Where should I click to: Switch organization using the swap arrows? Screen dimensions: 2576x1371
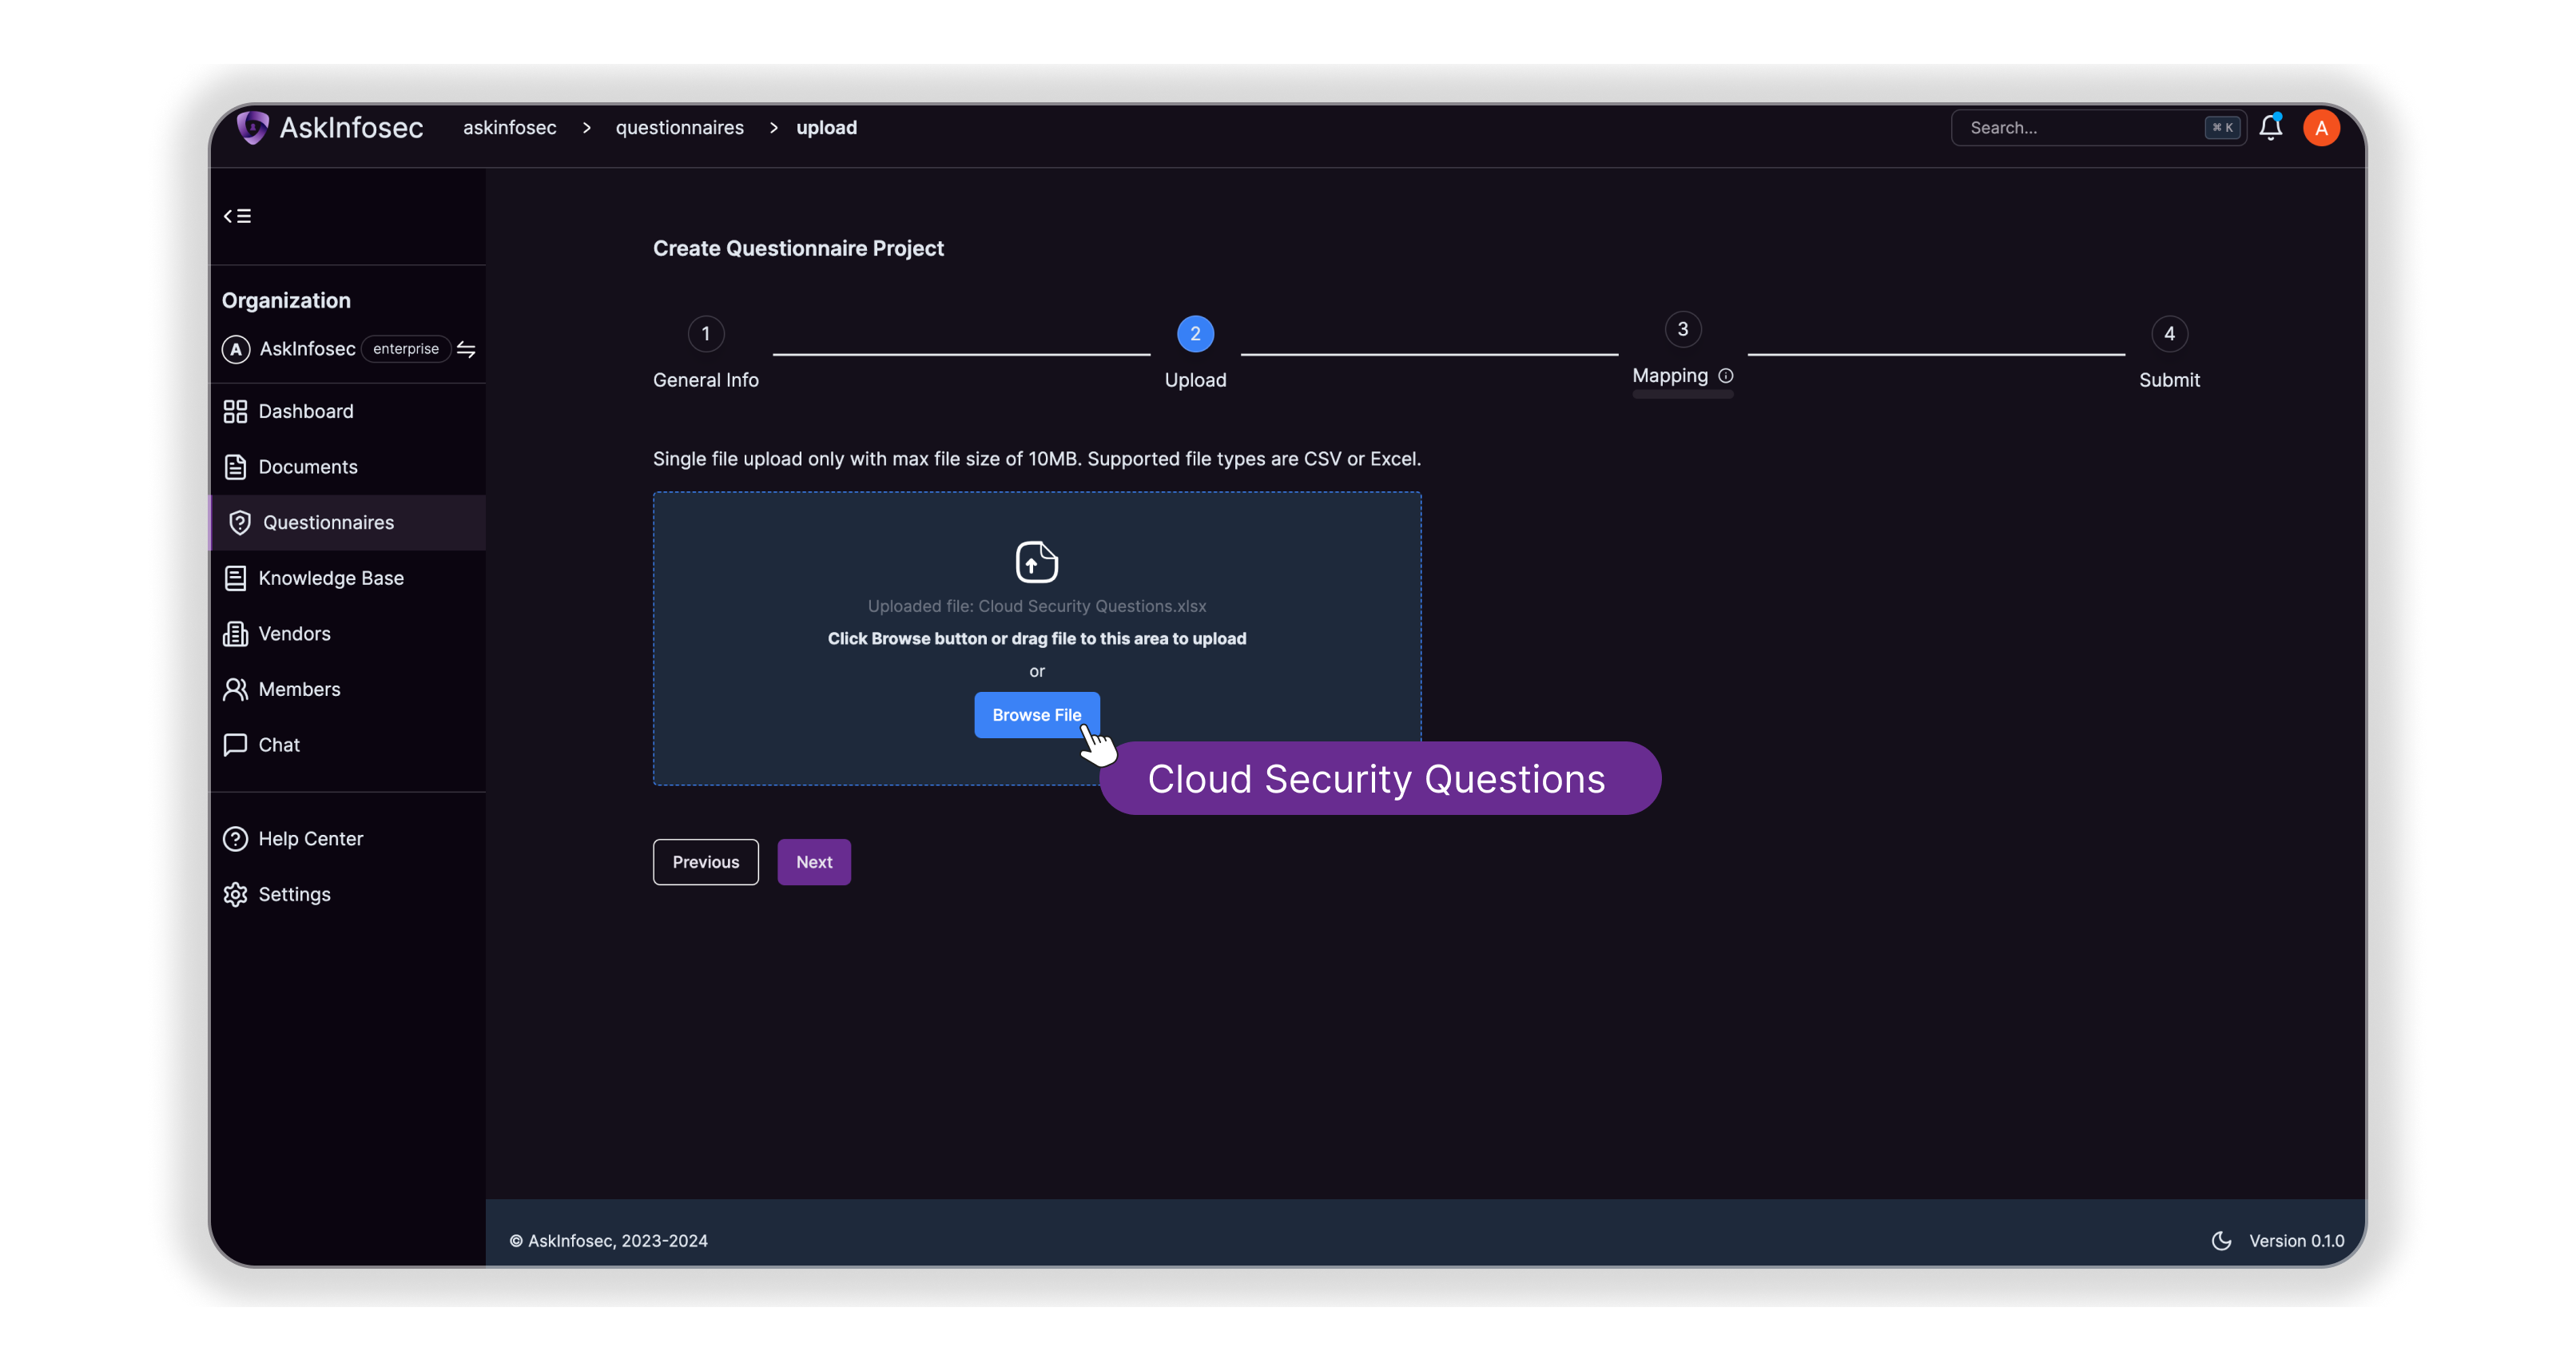click(467, 349)
